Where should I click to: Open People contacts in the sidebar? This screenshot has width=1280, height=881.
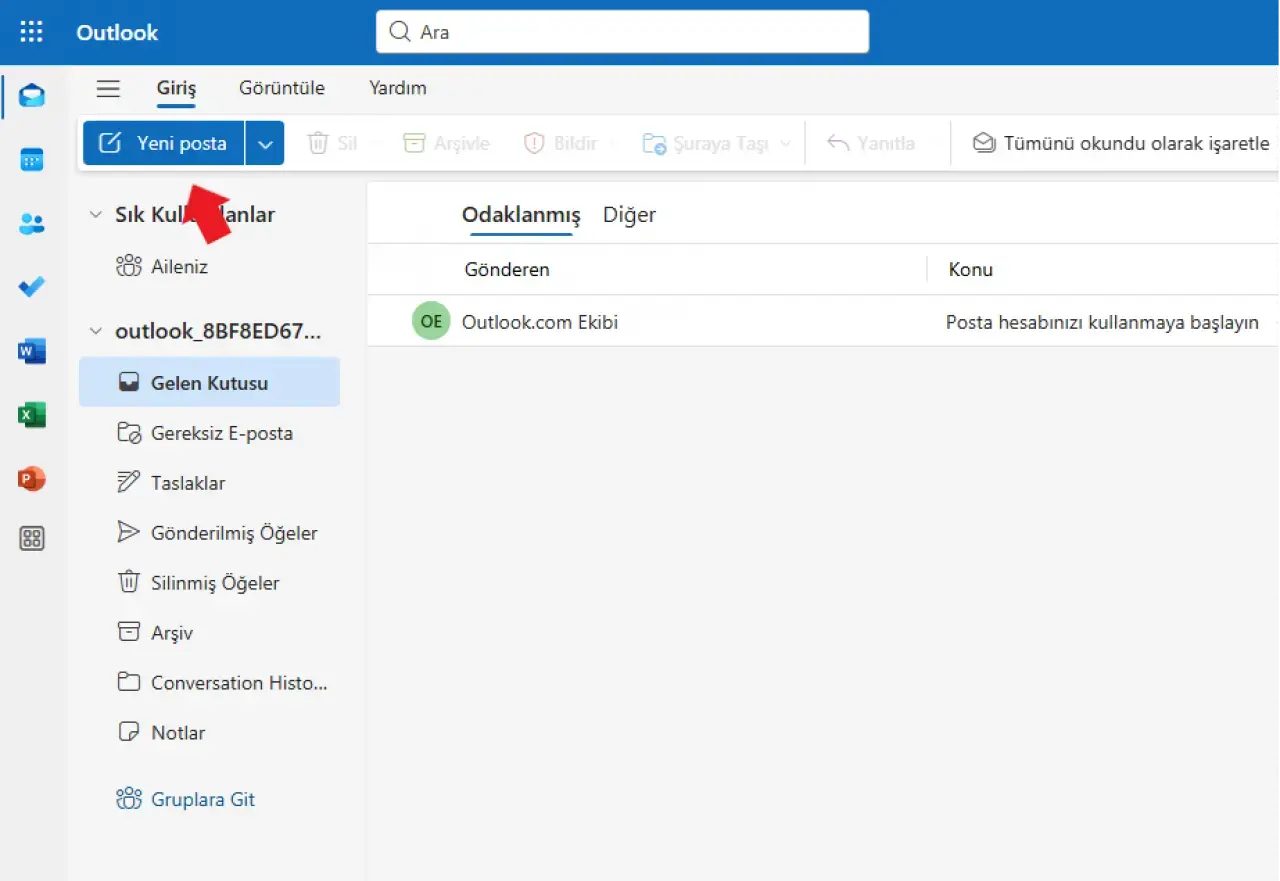pyautogui.click(x=32, y=225)
